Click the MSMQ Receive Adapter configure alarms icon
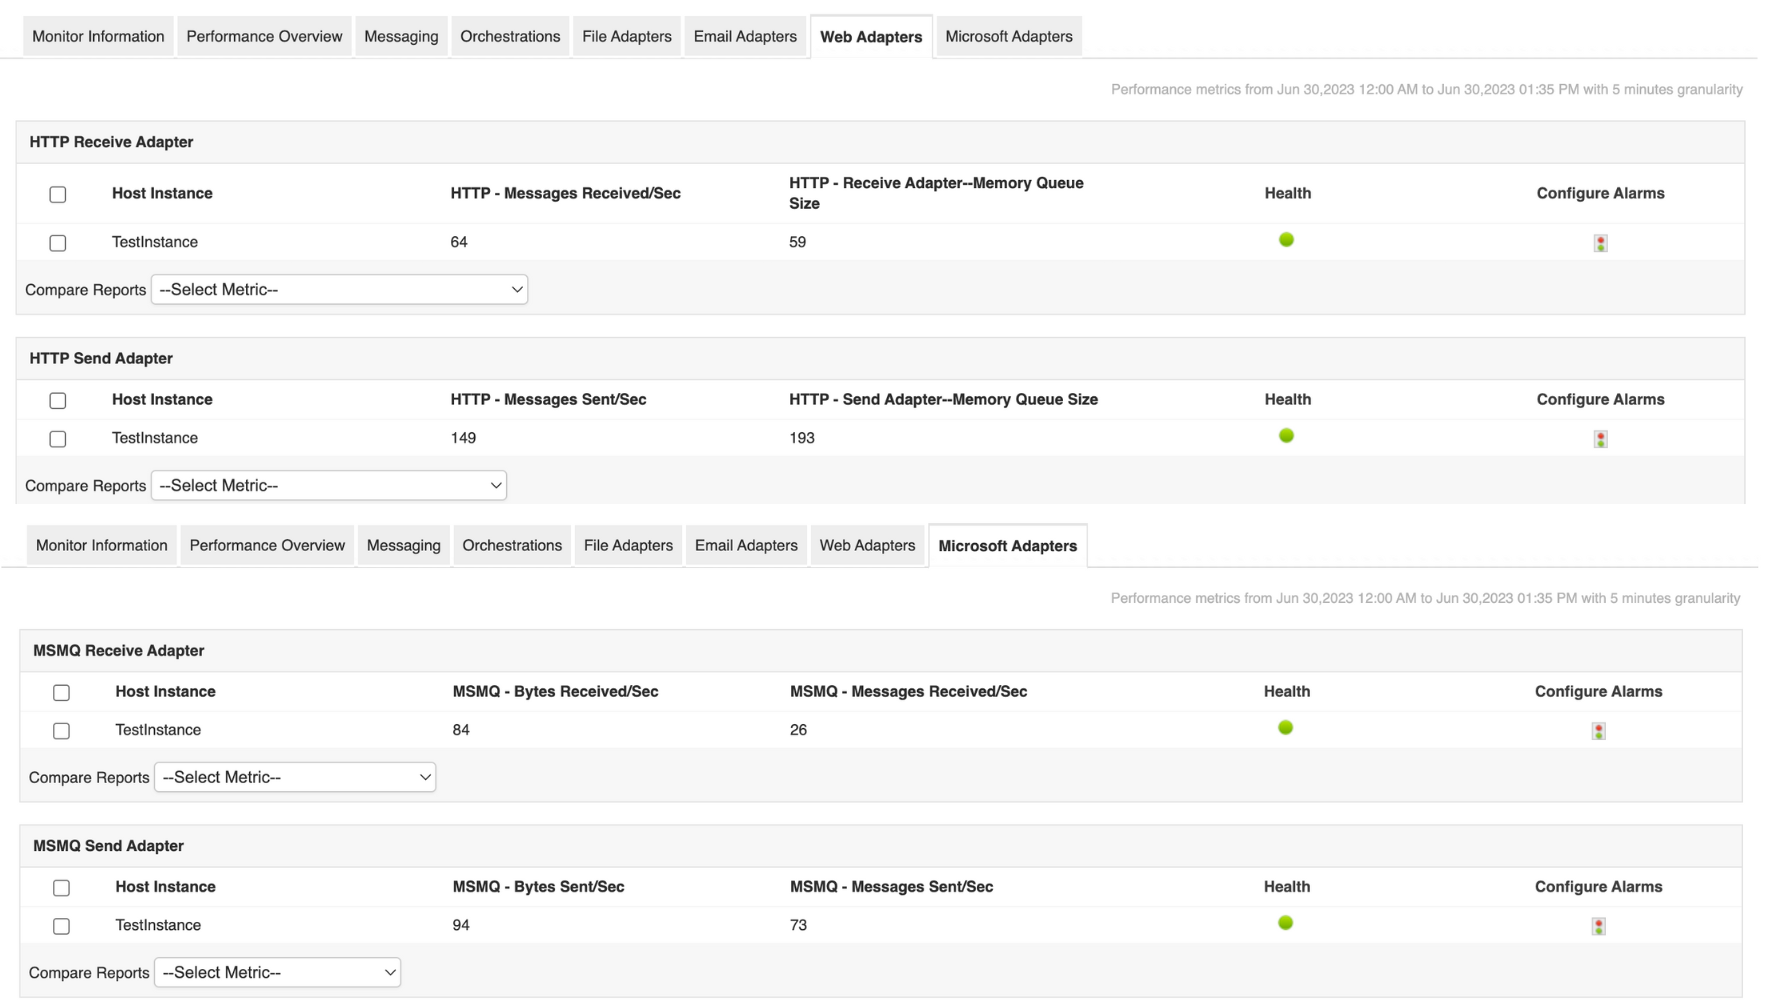The width and height of the screenshot is (1779, 1000). point(1598,731)
